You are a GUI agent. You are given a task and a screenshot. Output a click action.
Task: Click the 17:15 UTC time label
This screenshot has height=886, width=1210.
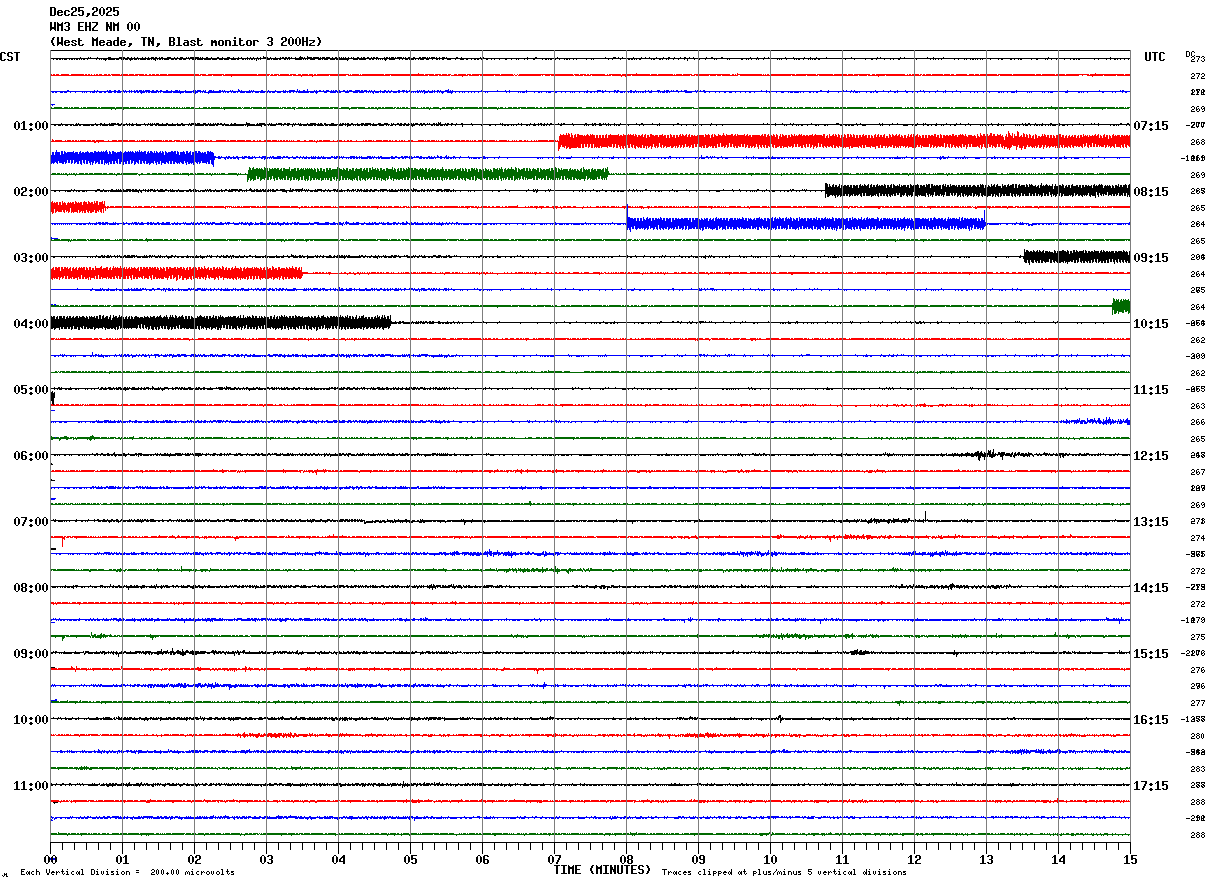[x=1151, y=786]
